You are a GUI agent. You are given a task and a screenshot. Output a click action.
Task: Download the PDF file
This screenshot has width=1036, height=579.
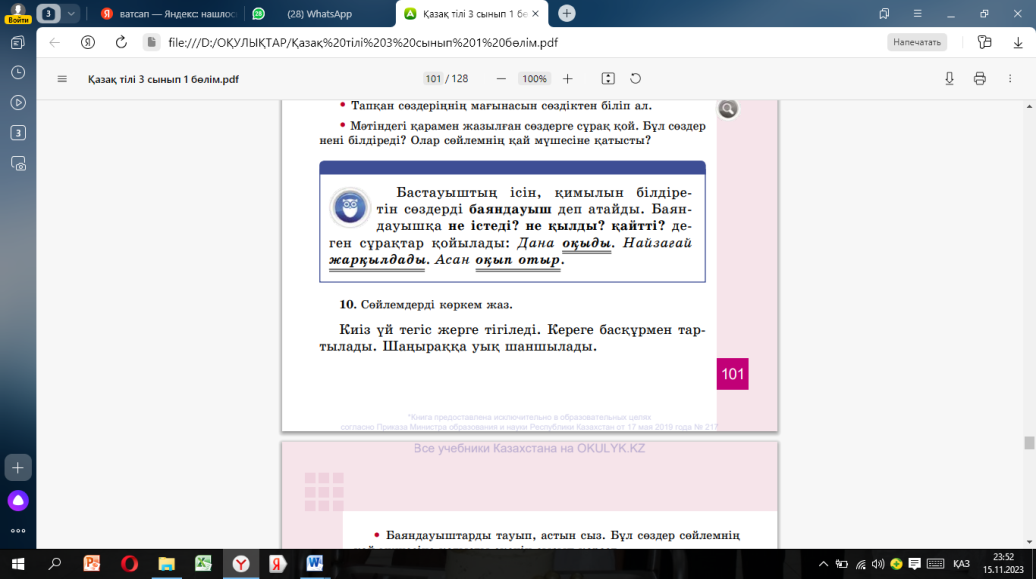point(949,79)
